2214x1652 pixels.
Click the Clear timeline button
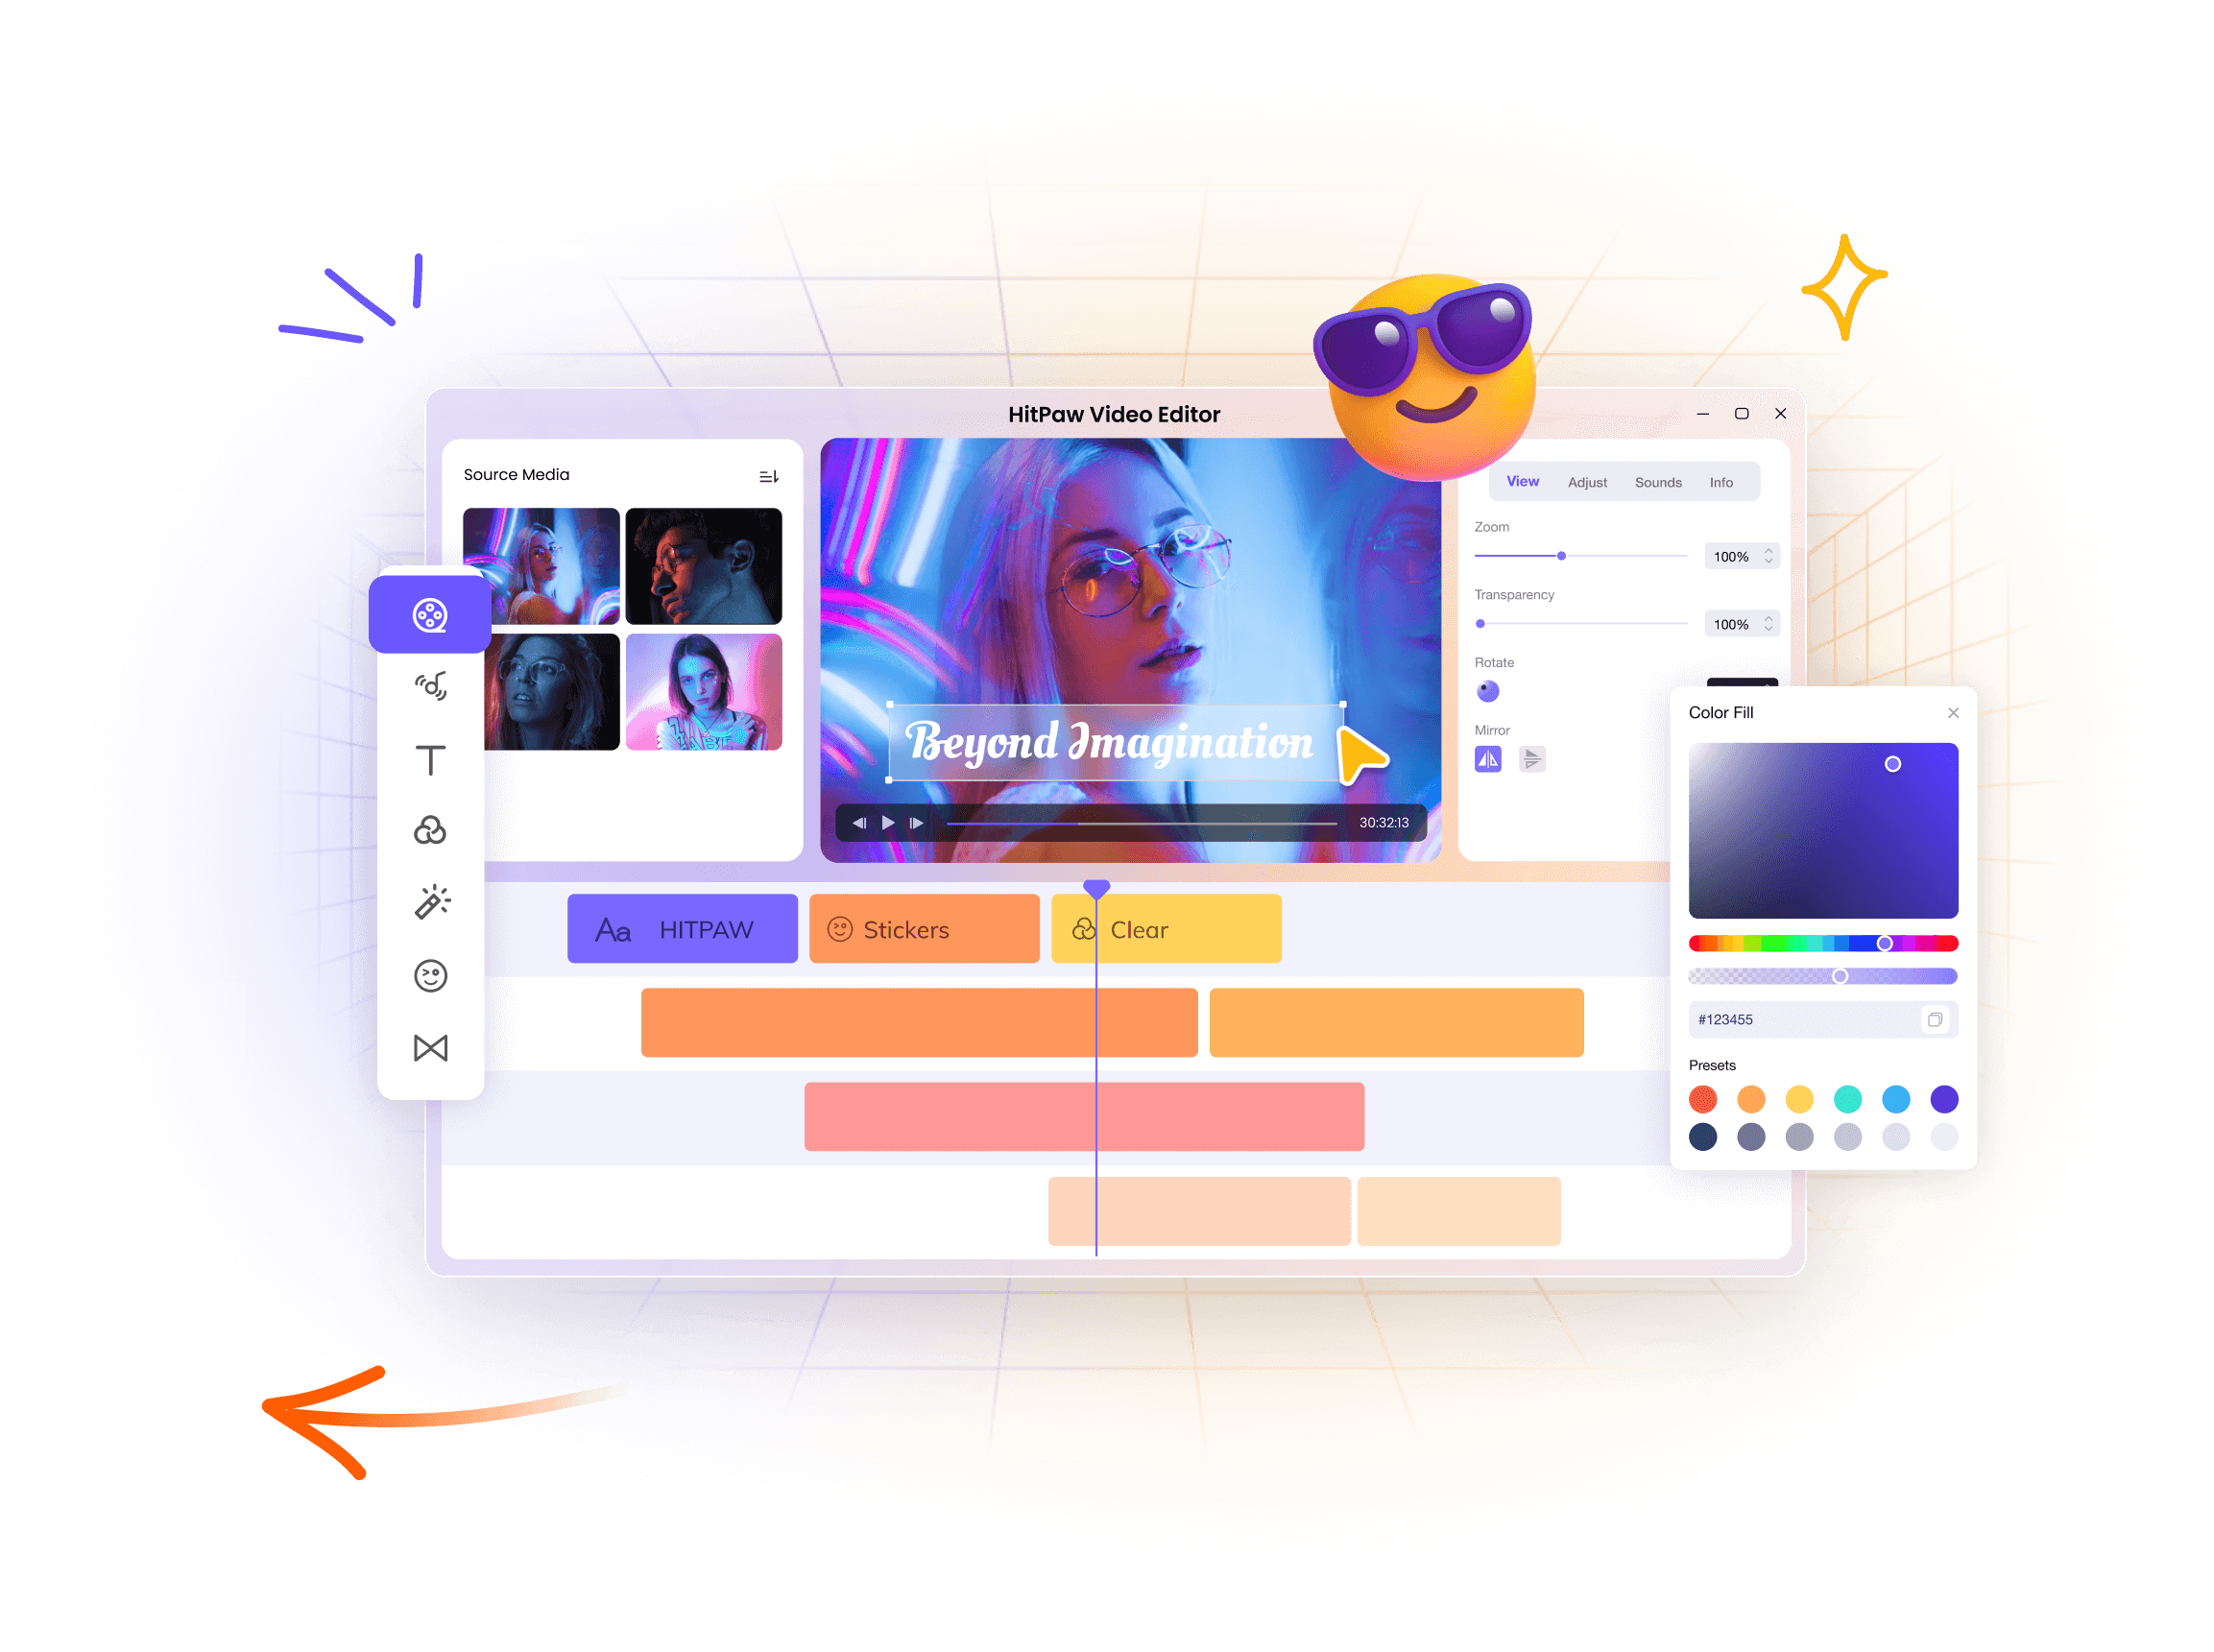(x=1165, y=926)
